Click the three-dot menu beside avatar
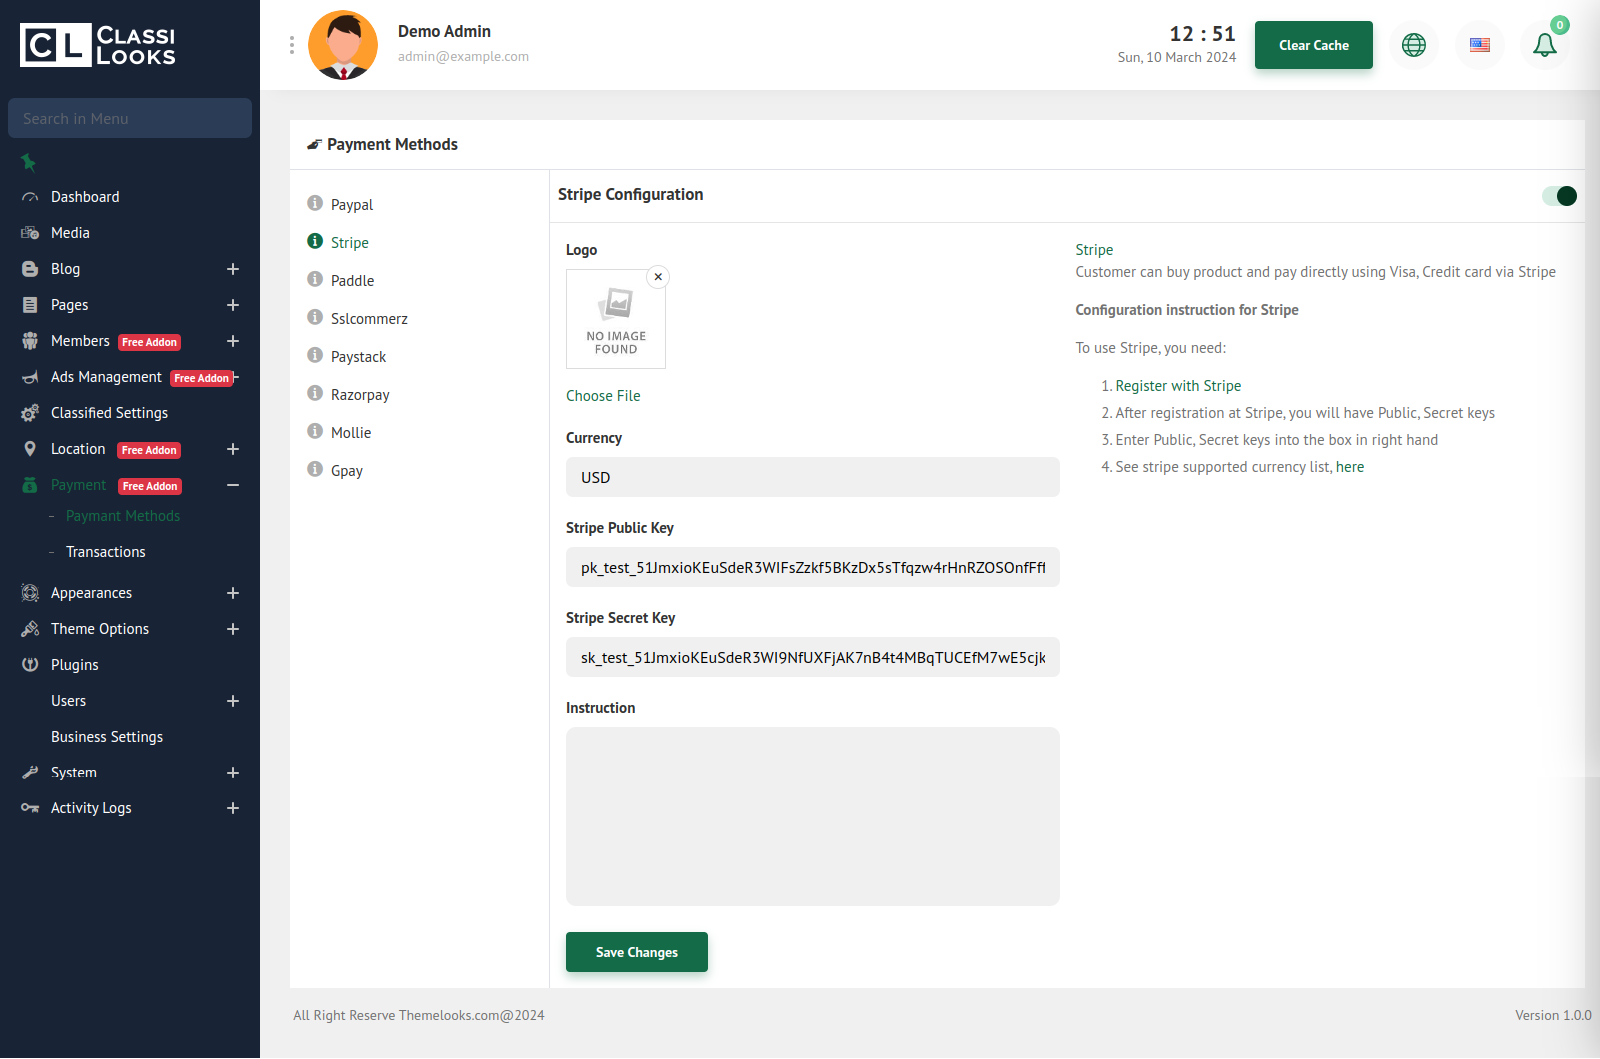The width and height of the screenshot is (1600, 1059). (x=292, y=45)
